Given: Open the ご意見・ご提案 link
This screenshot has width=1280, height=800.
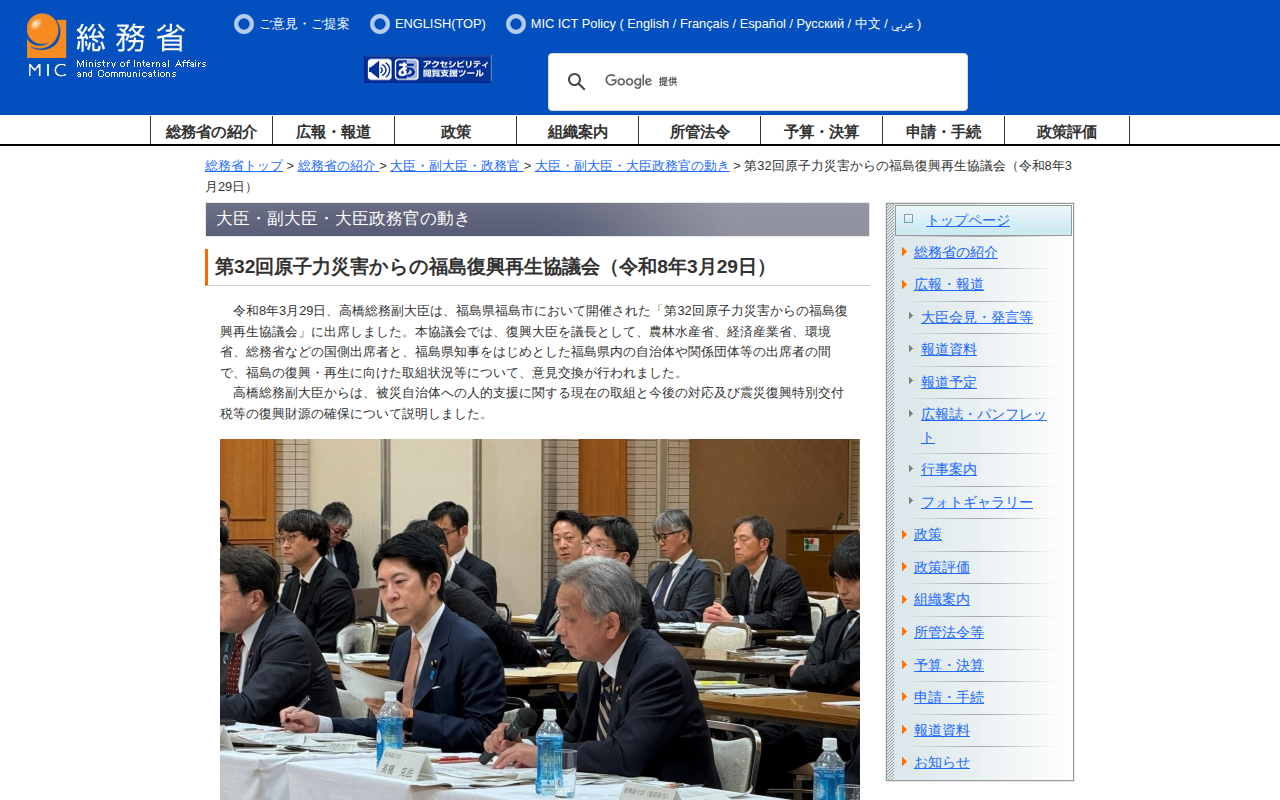Looking at the screenshot, I should point(304,24).
